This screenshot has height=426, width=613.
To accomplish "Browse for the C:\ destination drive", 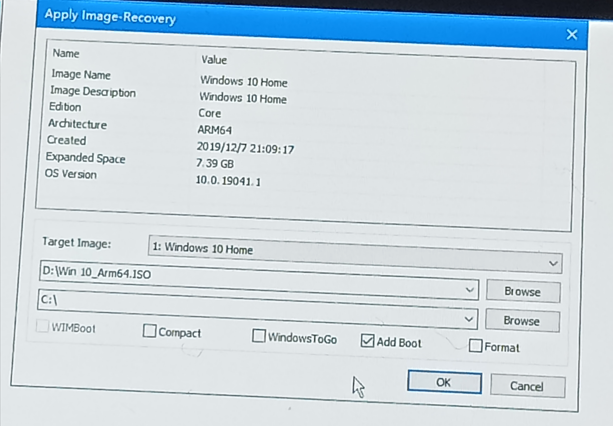I will pos(522,321).
